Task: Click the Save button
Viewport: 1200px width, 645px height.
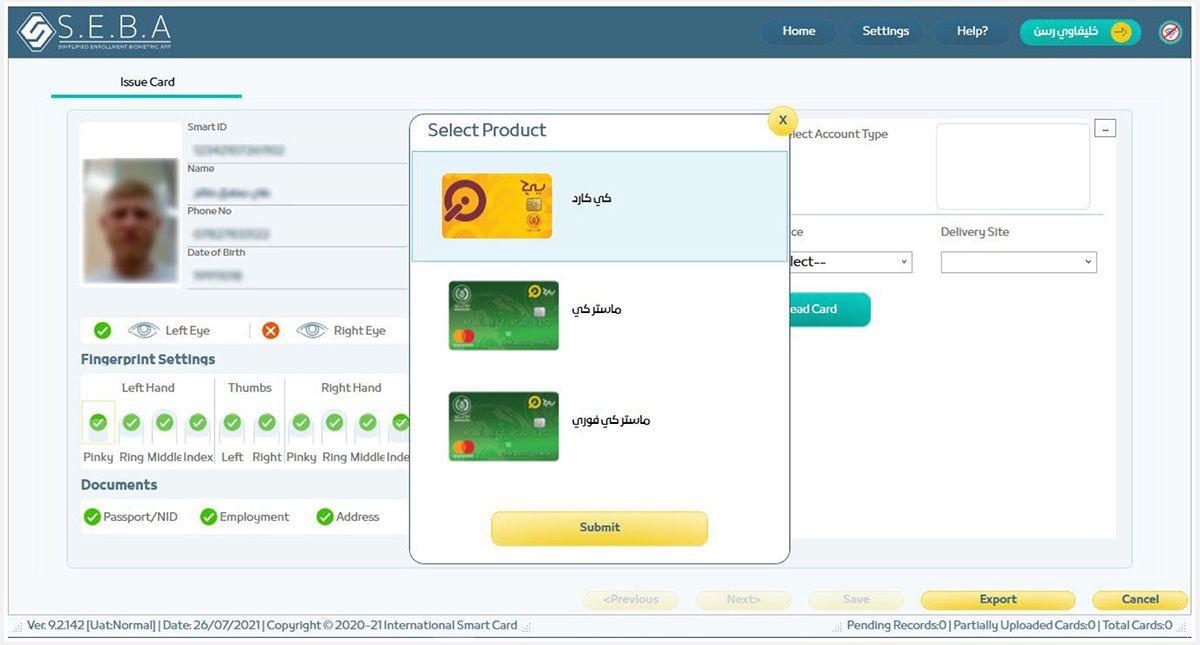Action: click(x=856, y=600)
